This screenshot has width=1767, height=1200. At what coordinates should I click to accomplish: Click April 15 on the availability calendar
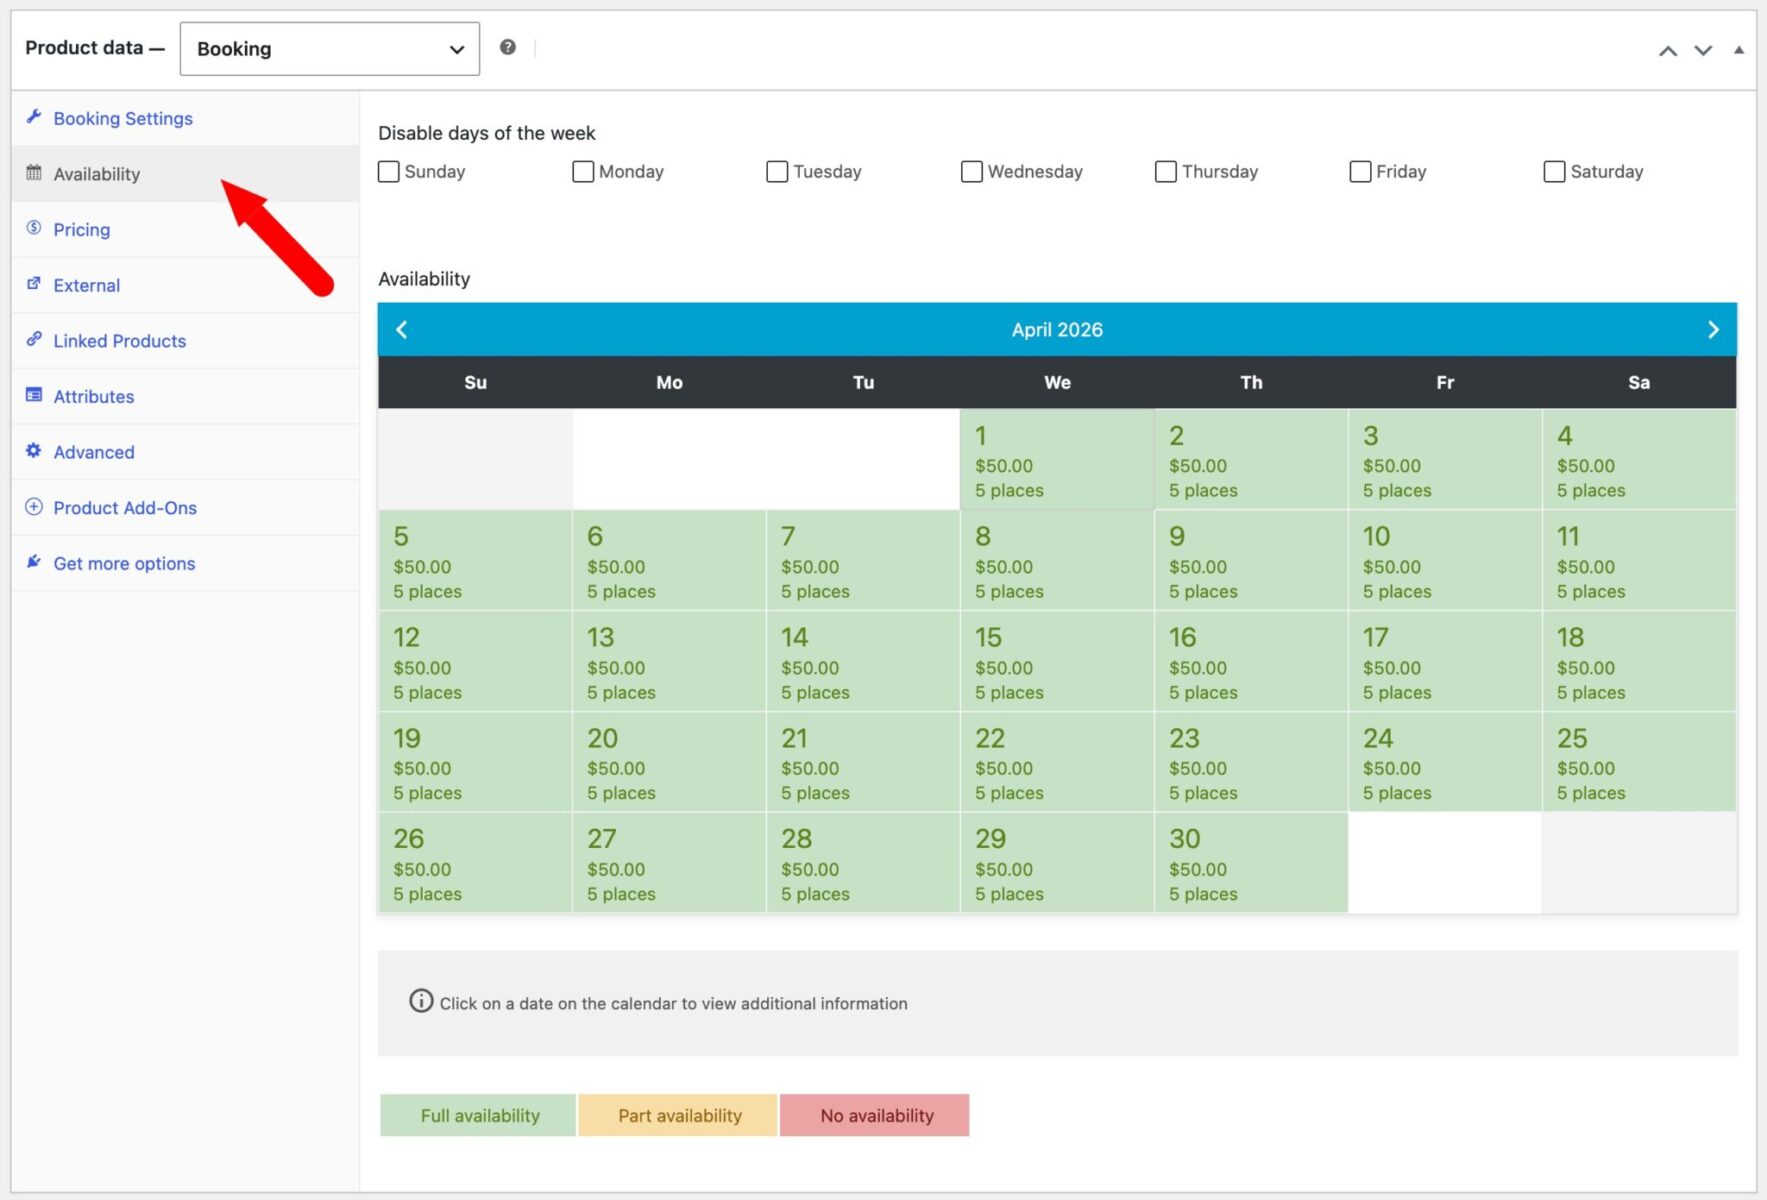tap(1057, 661)
